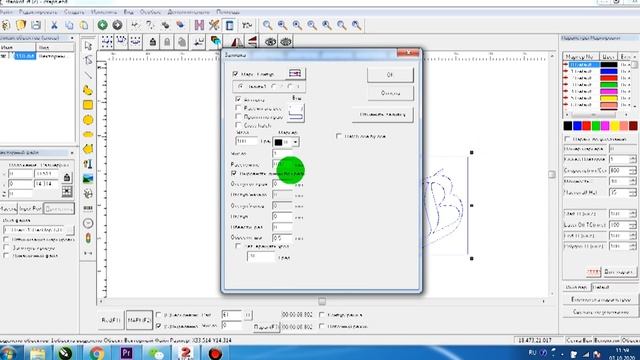Click the Cancel button below OK
Screen dimensions: 640x360
point(390,93)
